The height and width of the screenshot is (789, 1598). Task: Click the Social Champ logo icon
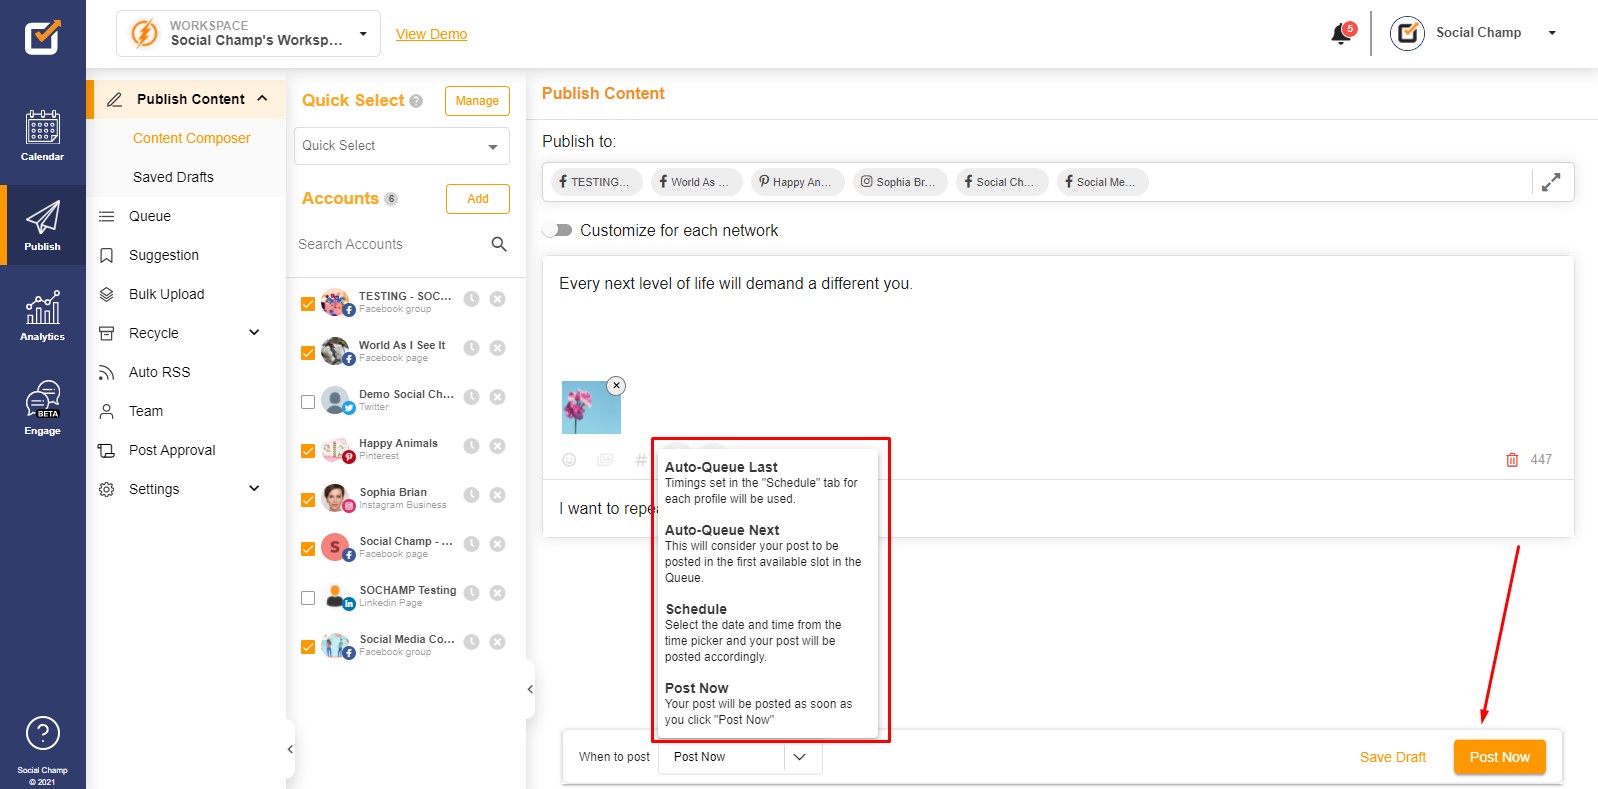[42, 37]
